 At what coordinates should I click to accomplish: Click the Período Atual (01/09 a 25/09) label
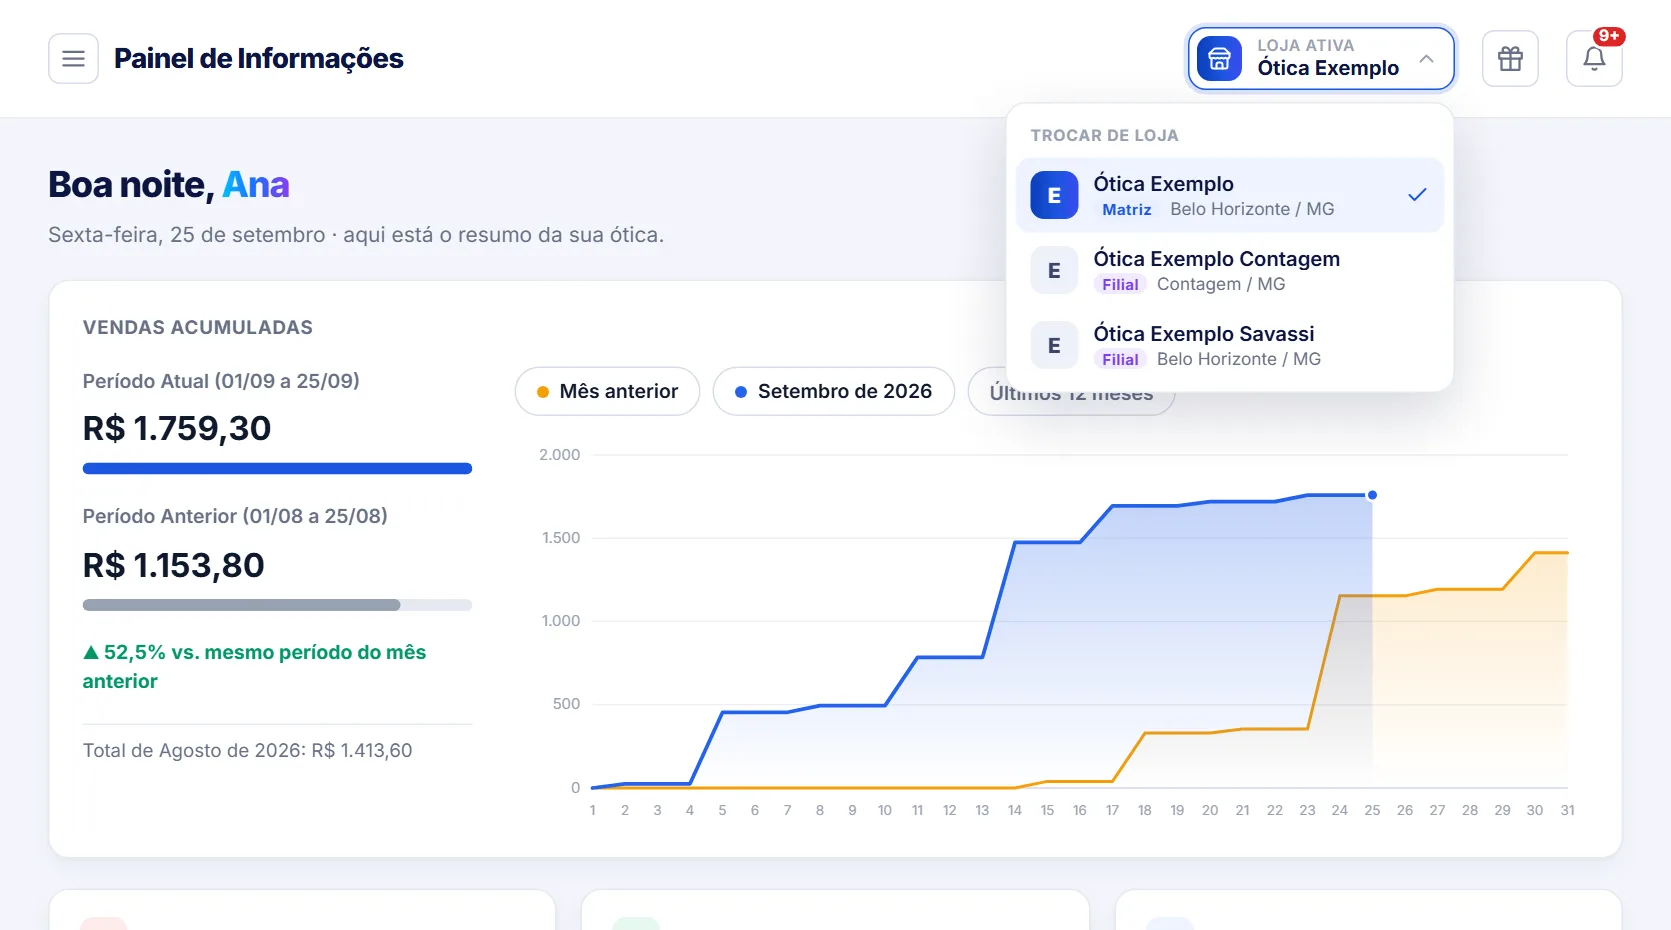(x=221, y=381)
